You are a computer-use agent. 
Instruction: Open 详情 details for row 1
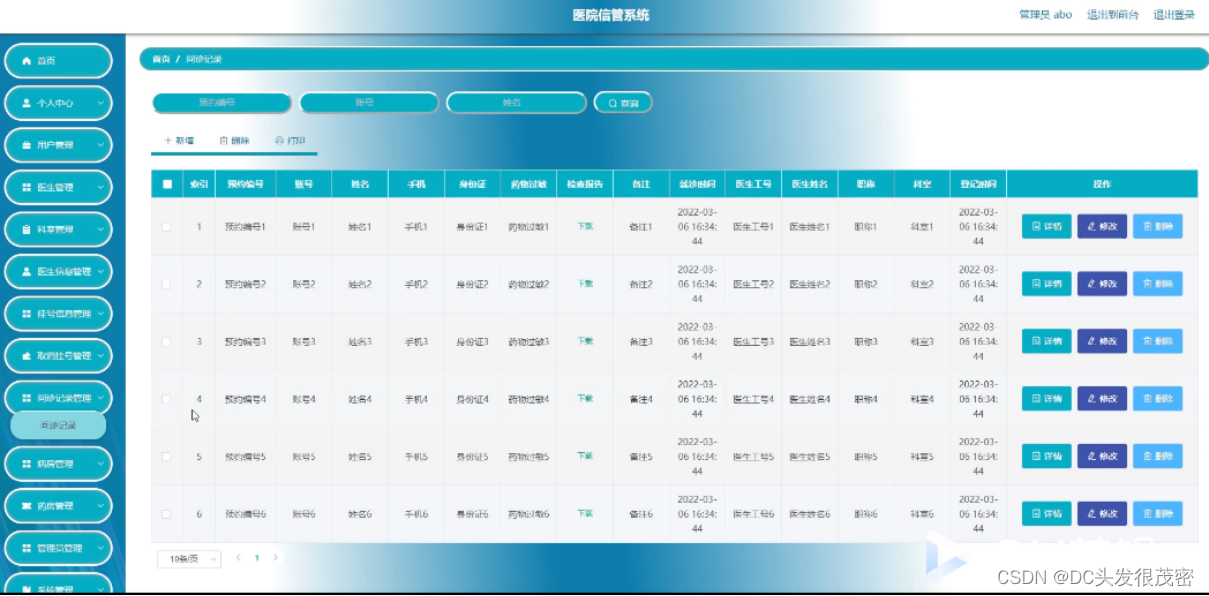(1046, 227)
